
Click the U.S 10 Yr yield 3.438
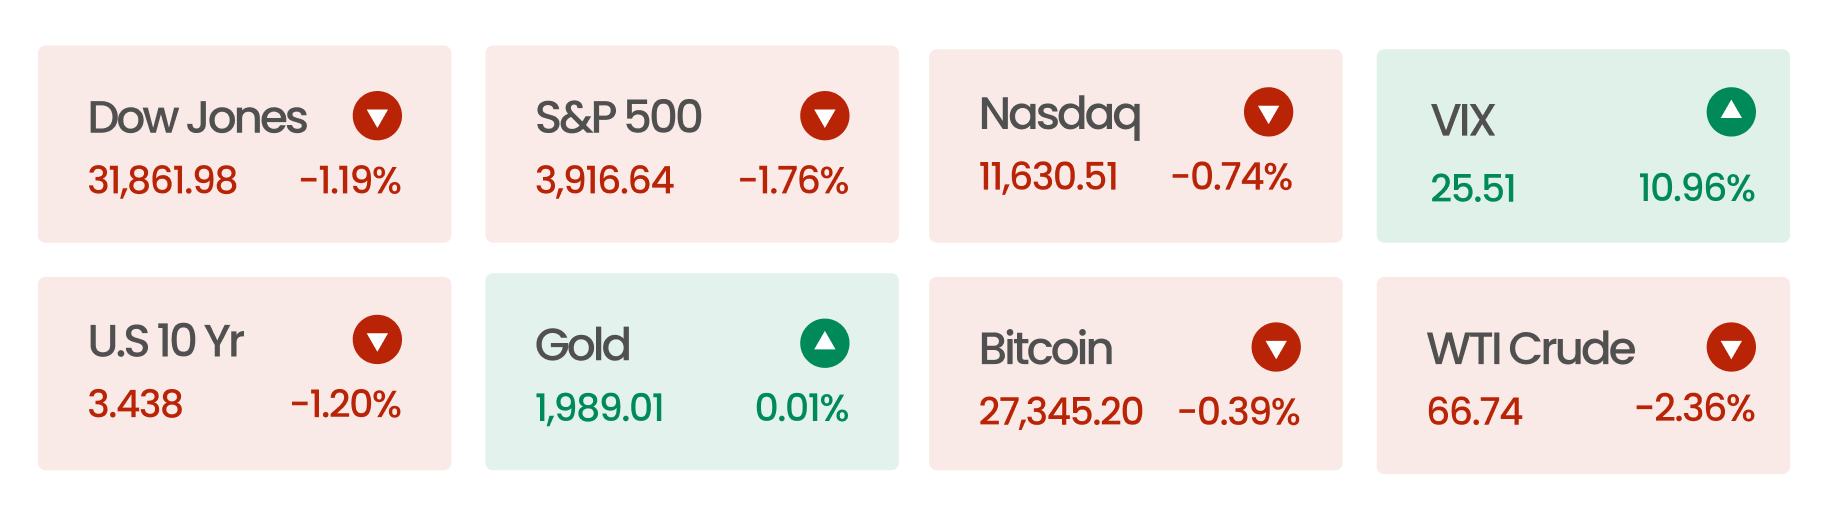point(135,404)
